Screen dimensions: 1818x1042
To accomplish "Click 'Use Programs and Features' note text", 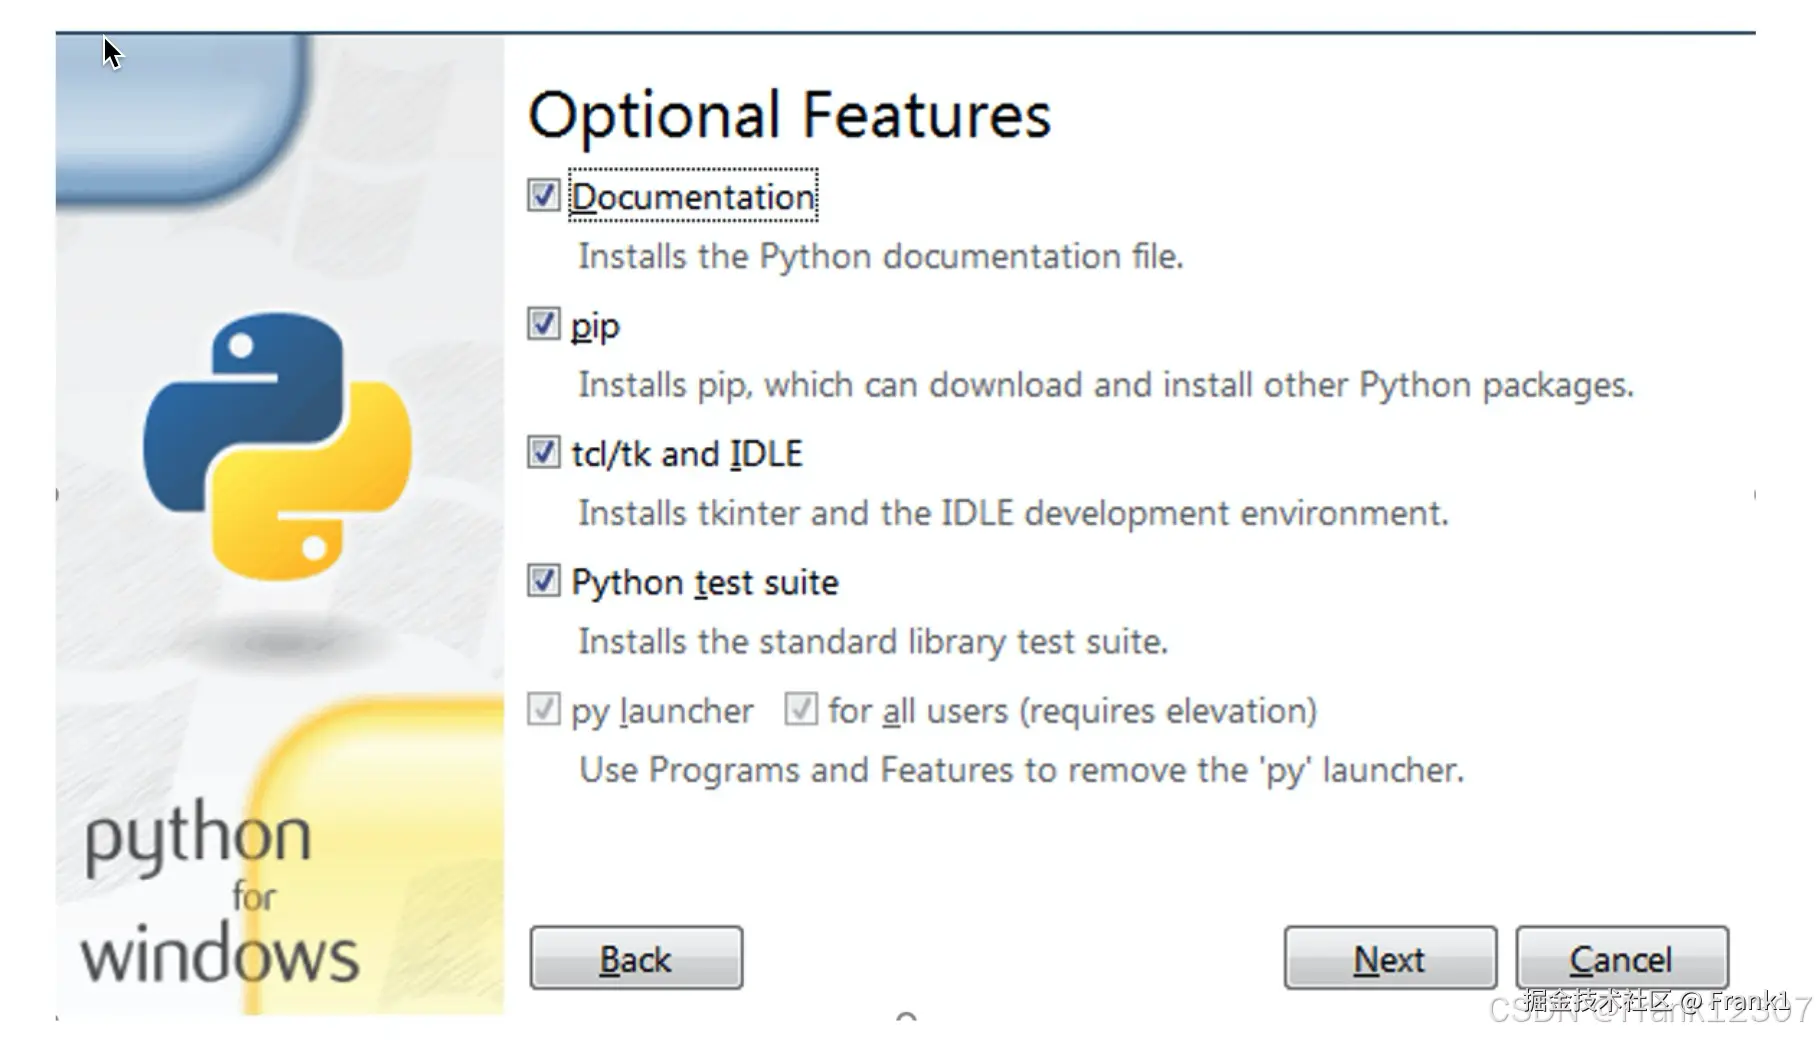I will (x=1020, y=770).
